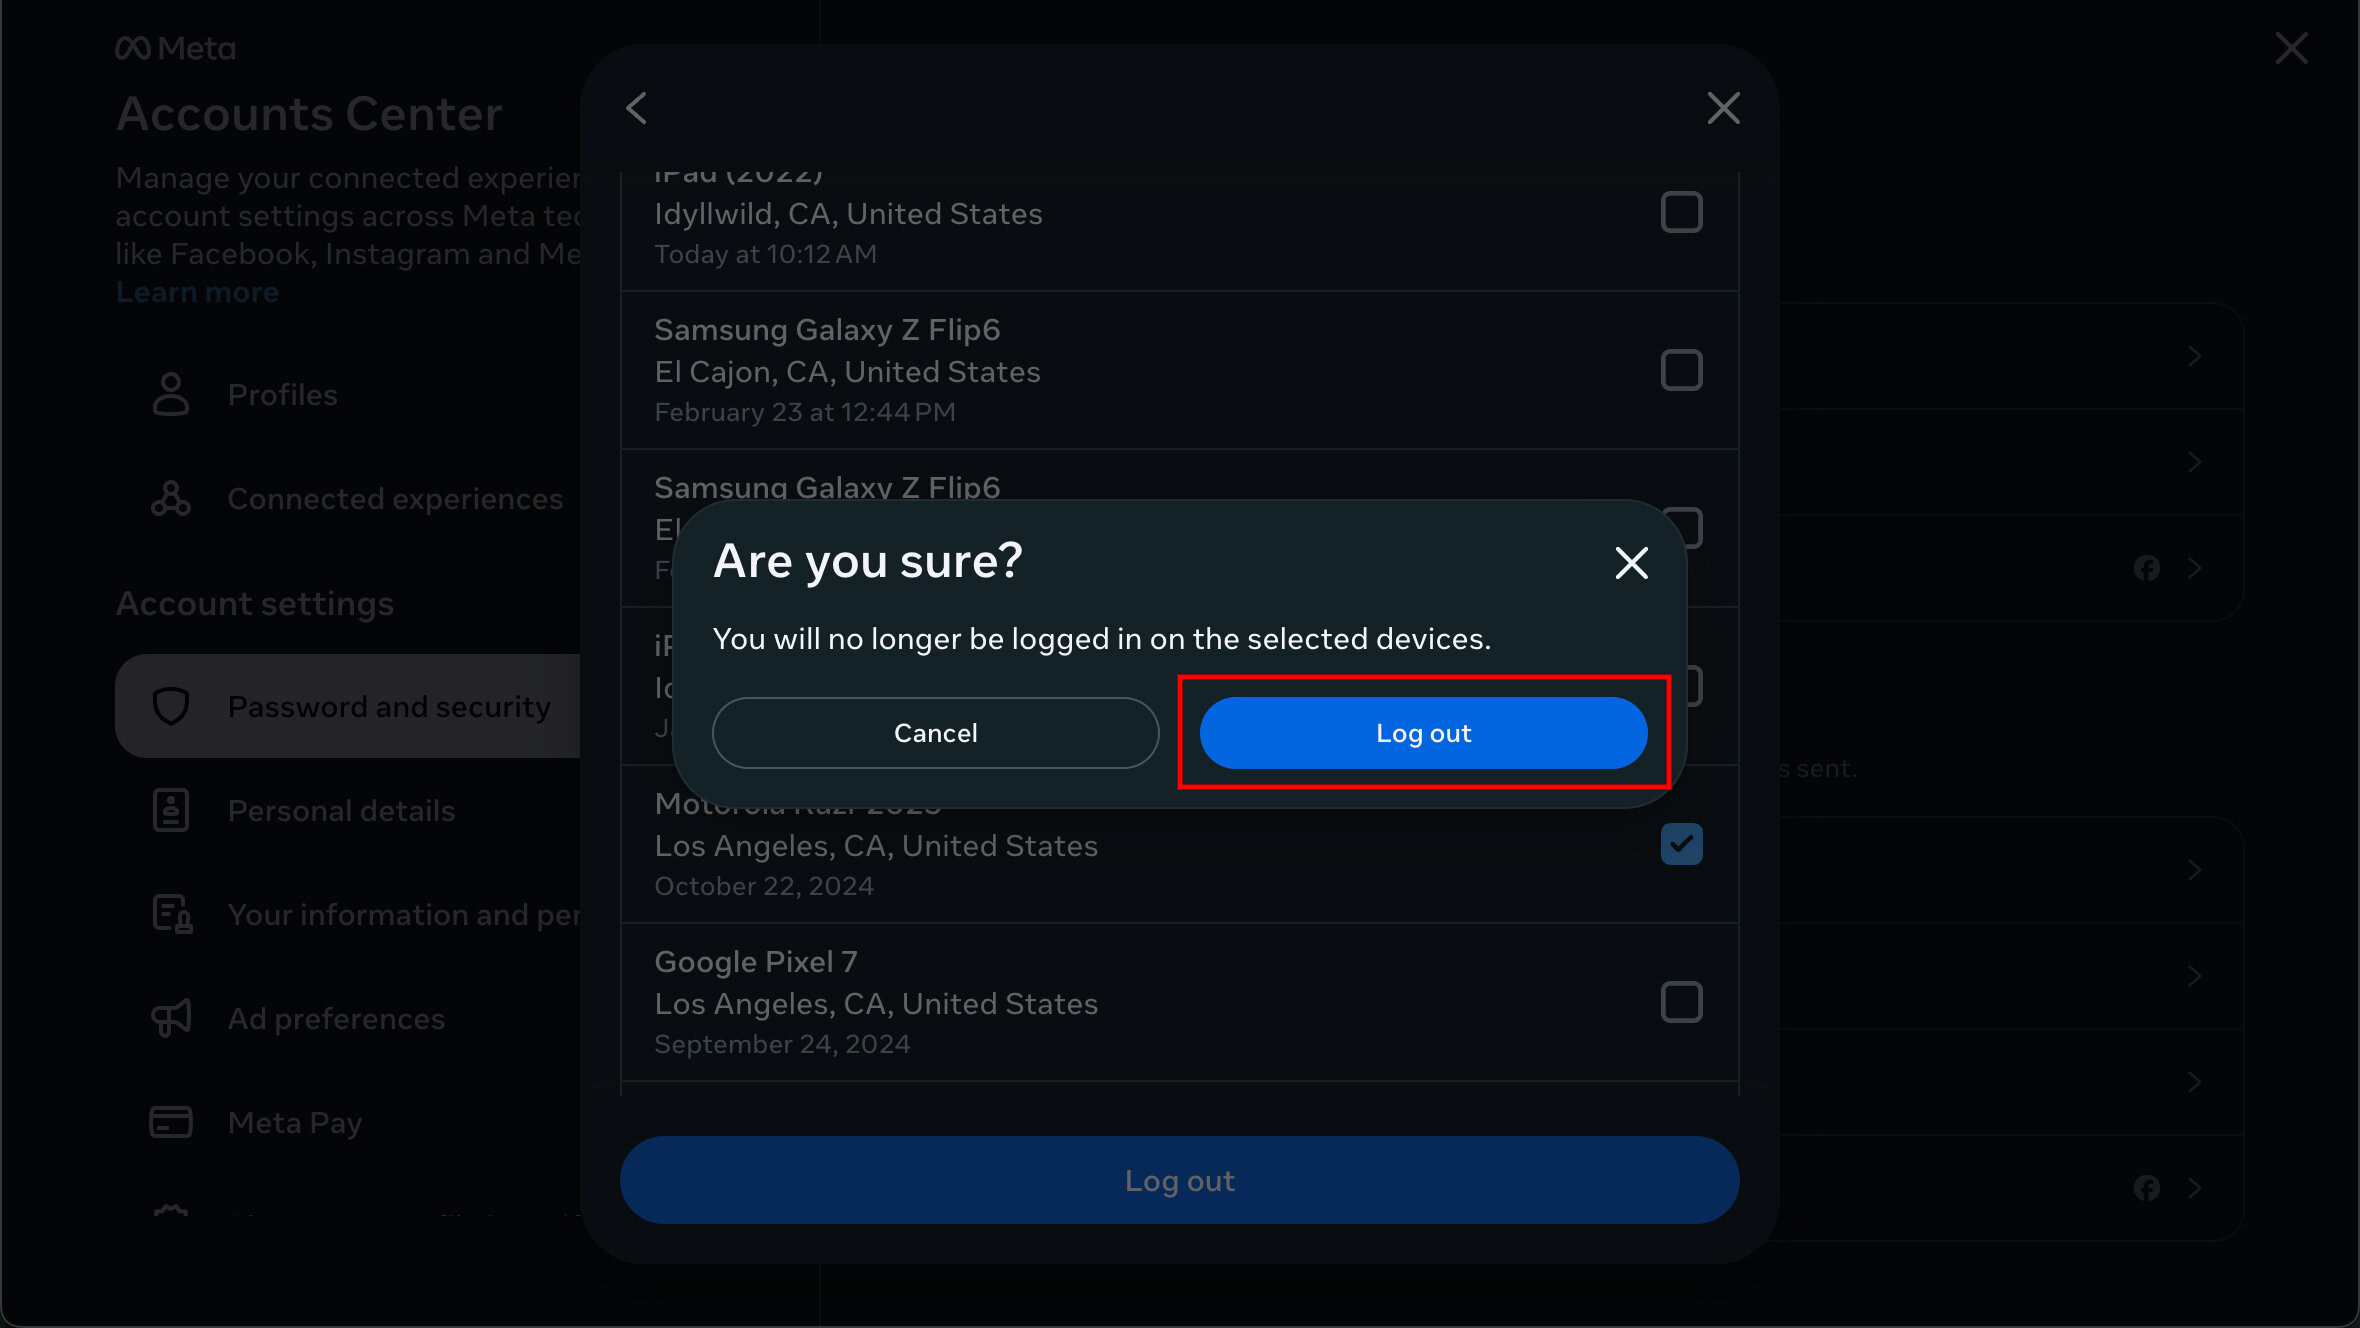Image resolution: width=2360 pixels, height=1328 pixels.
Task: Select the Personal details menu item
Action: tap(341, 810)
